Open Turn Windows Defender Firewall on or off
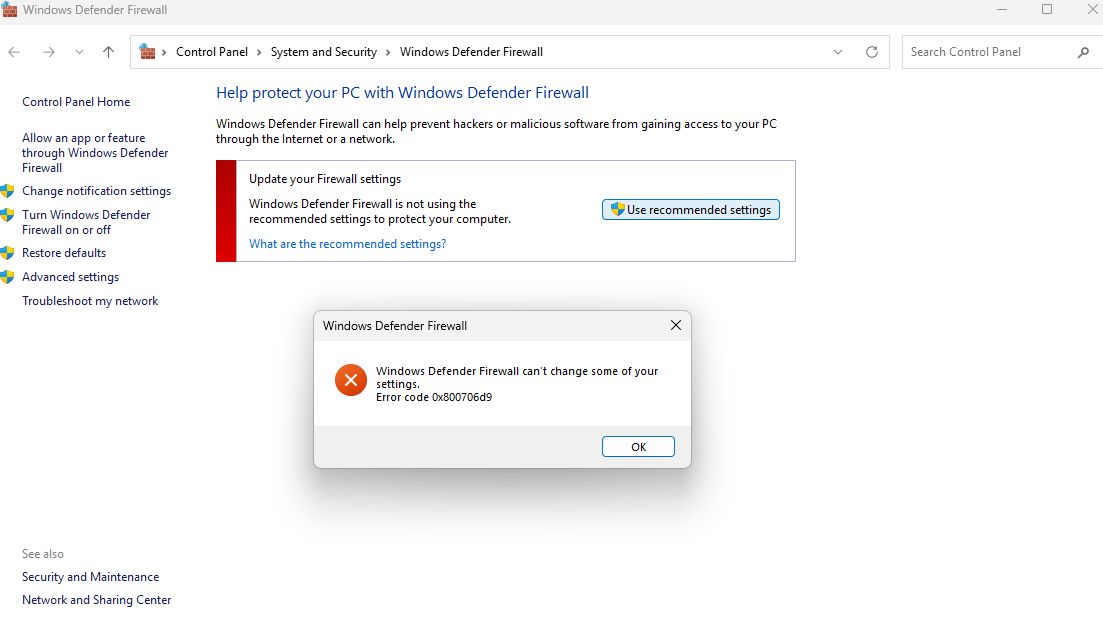Viewport: 1103px width, 618px height. (x=86, y=222)
